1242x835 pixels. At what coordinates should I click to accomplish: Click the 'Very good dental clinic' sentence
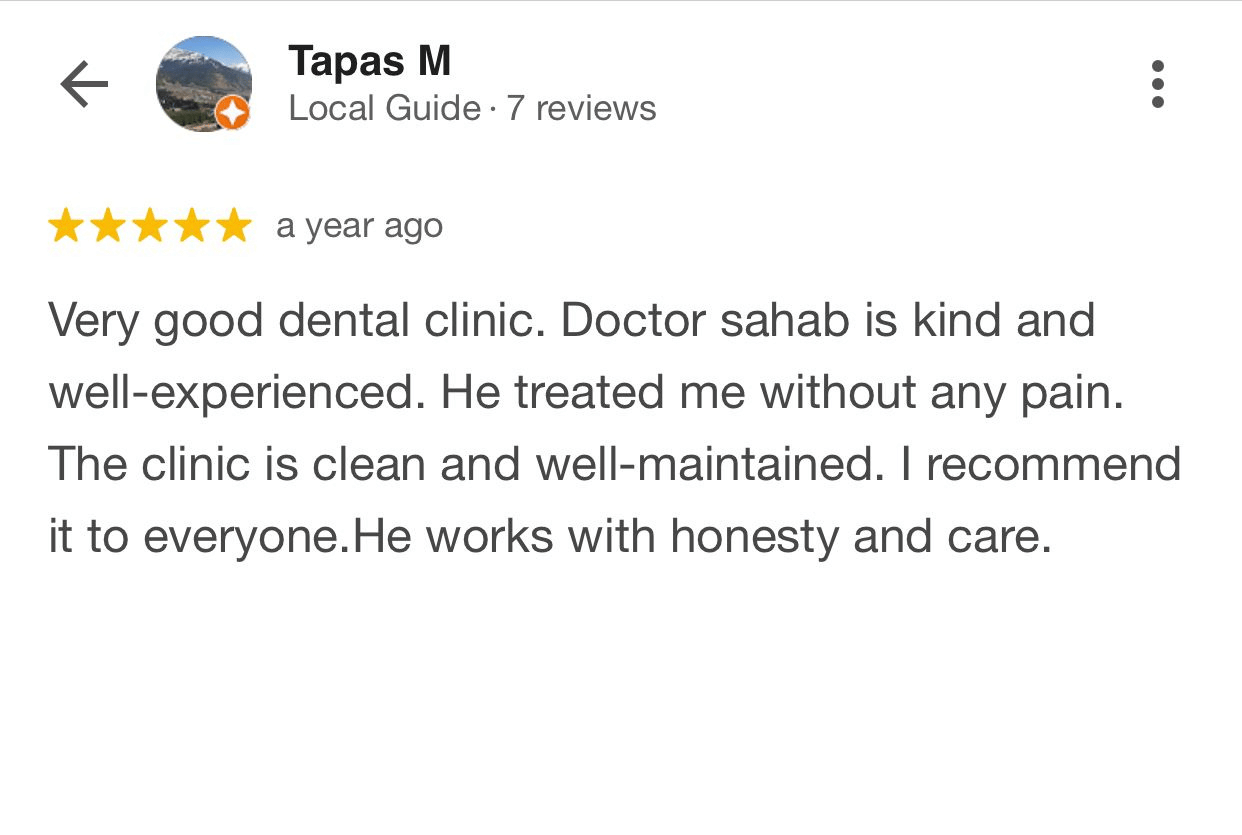[297, 321]
